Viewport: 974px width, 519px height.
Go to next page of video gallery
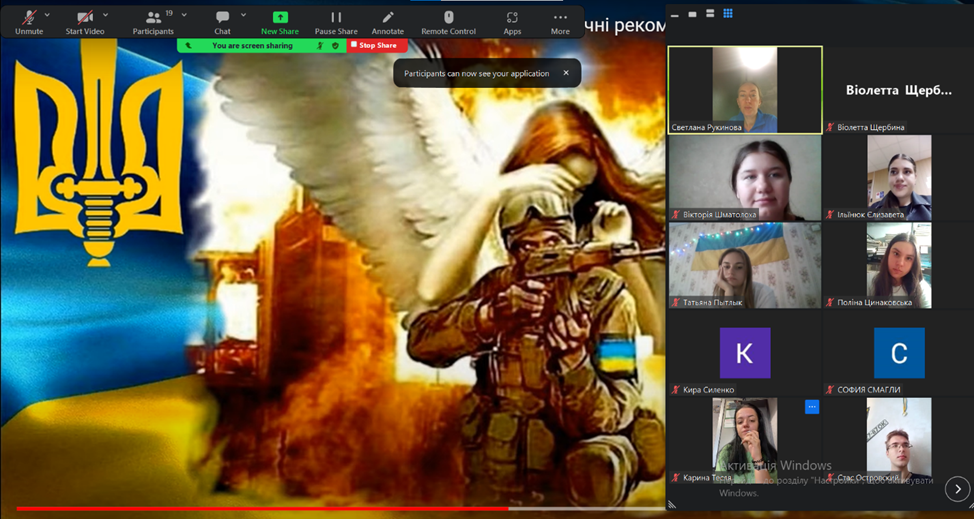click(957, 489)
